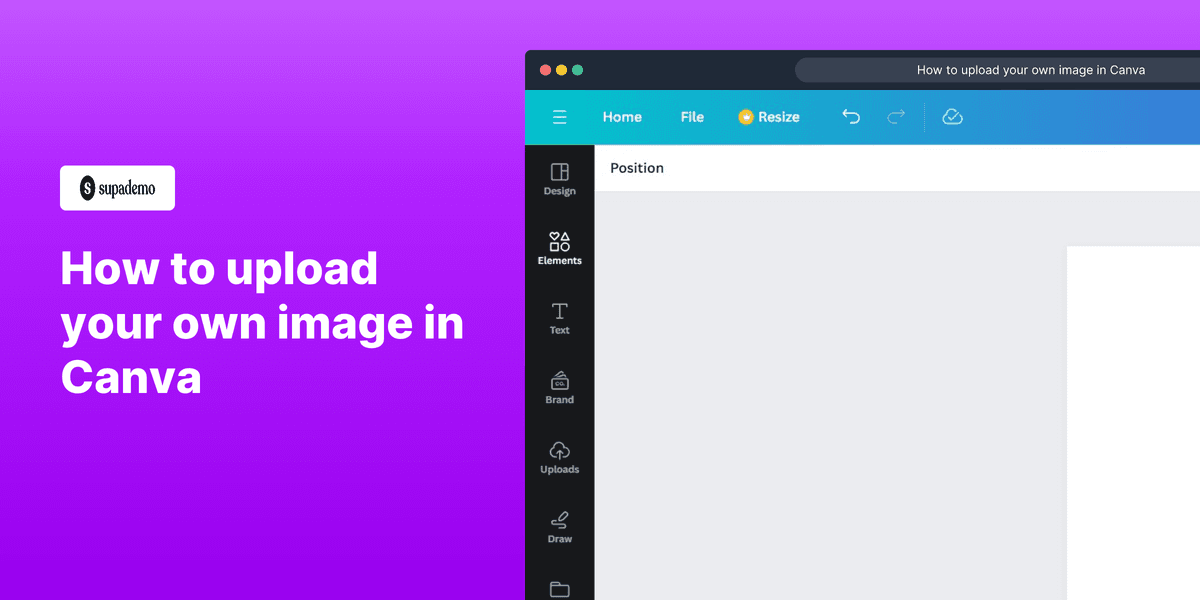Open Uploads from the sidebar
The width and height of the screenshot is (1200, 600).
pos(559,456)
